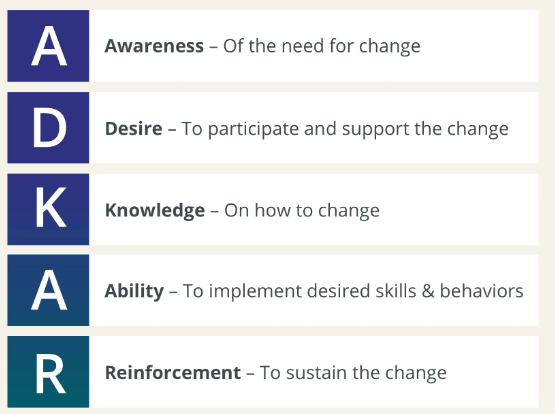Image resolution: width=555 pixels, height=414 pixels.
Task: Click the bold word Awareness
Action: tap(154, 46)
